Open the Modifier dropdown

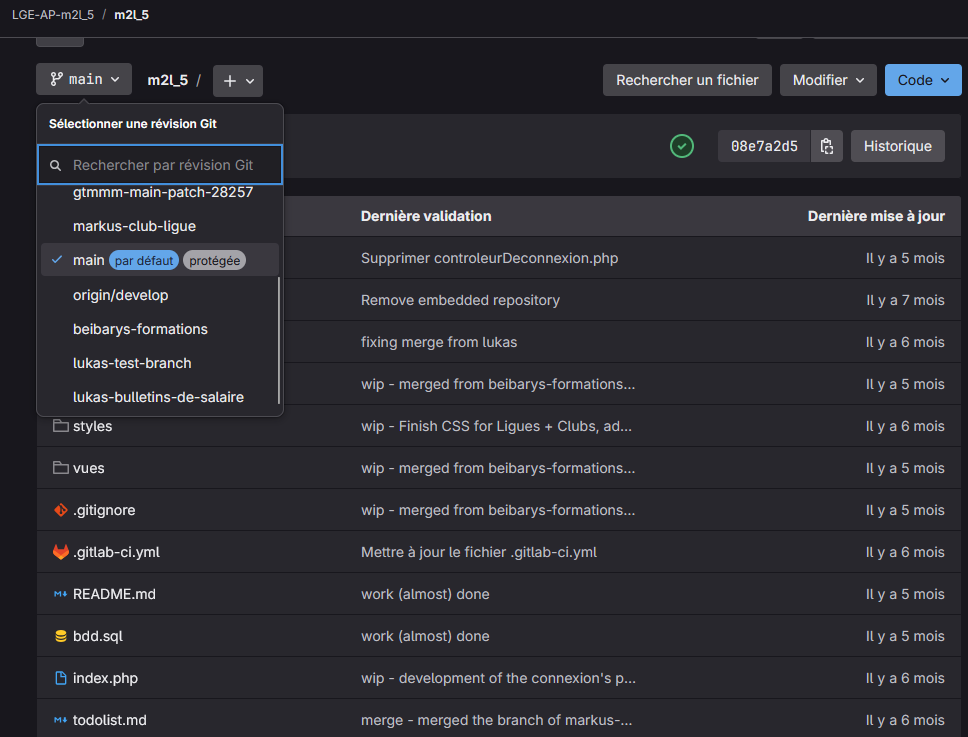[828, 80]
